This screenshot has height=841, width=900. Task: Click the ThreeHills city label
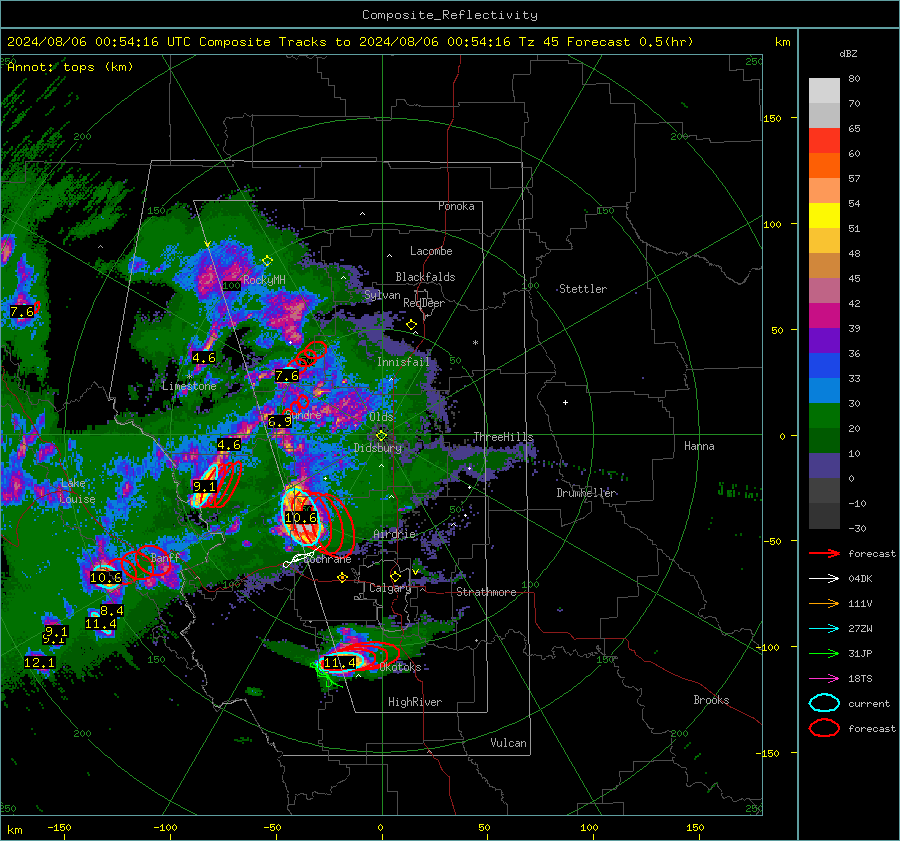(503, 437)
